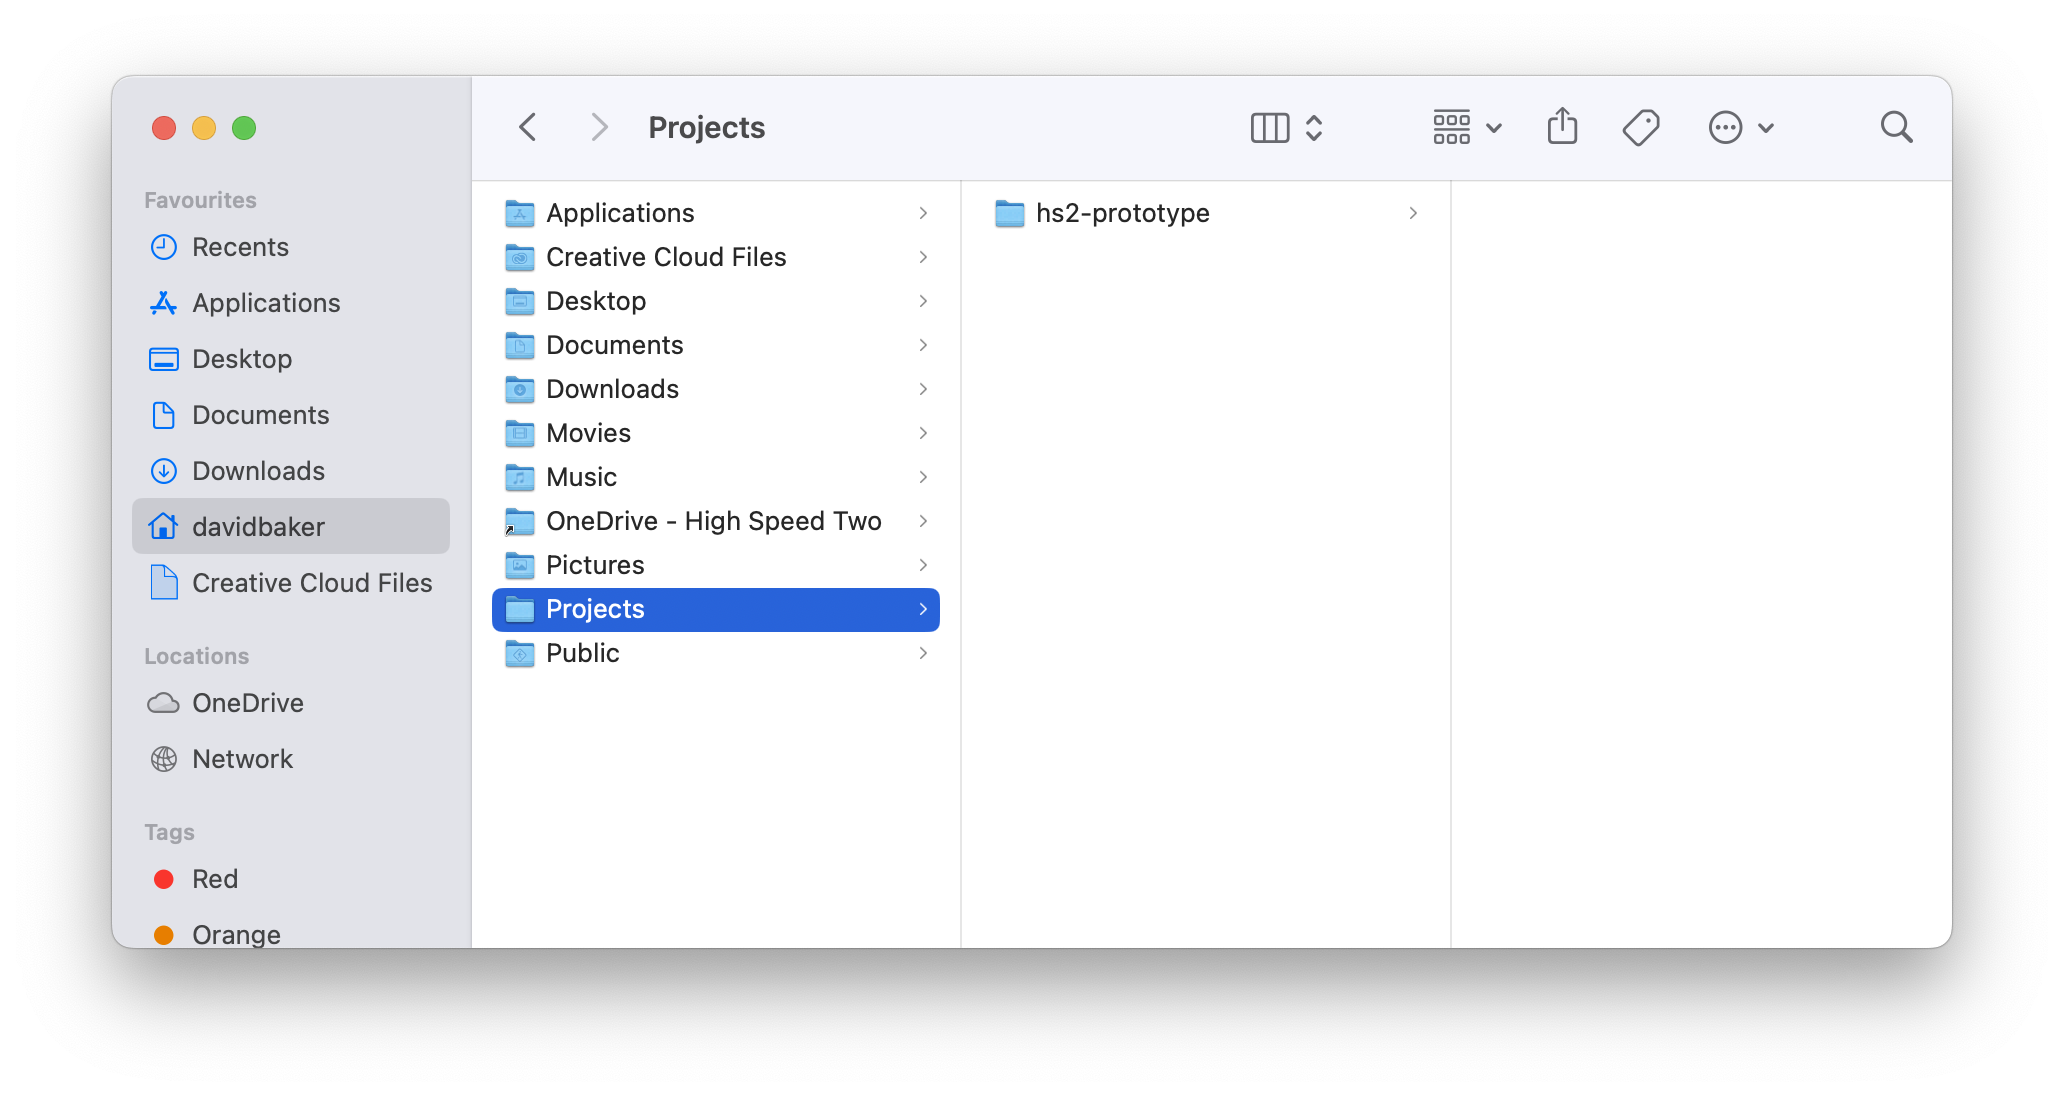Click the Recents icon in the sidebar
The image size is (2064, 1096).
click(x=163, y=247)
